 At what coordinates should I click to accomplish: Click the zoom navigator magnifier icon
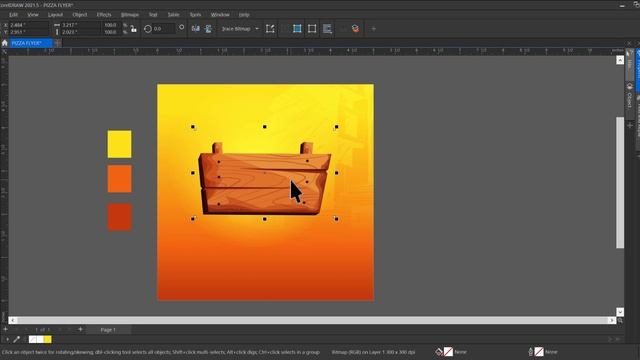(x=620, y=321)
